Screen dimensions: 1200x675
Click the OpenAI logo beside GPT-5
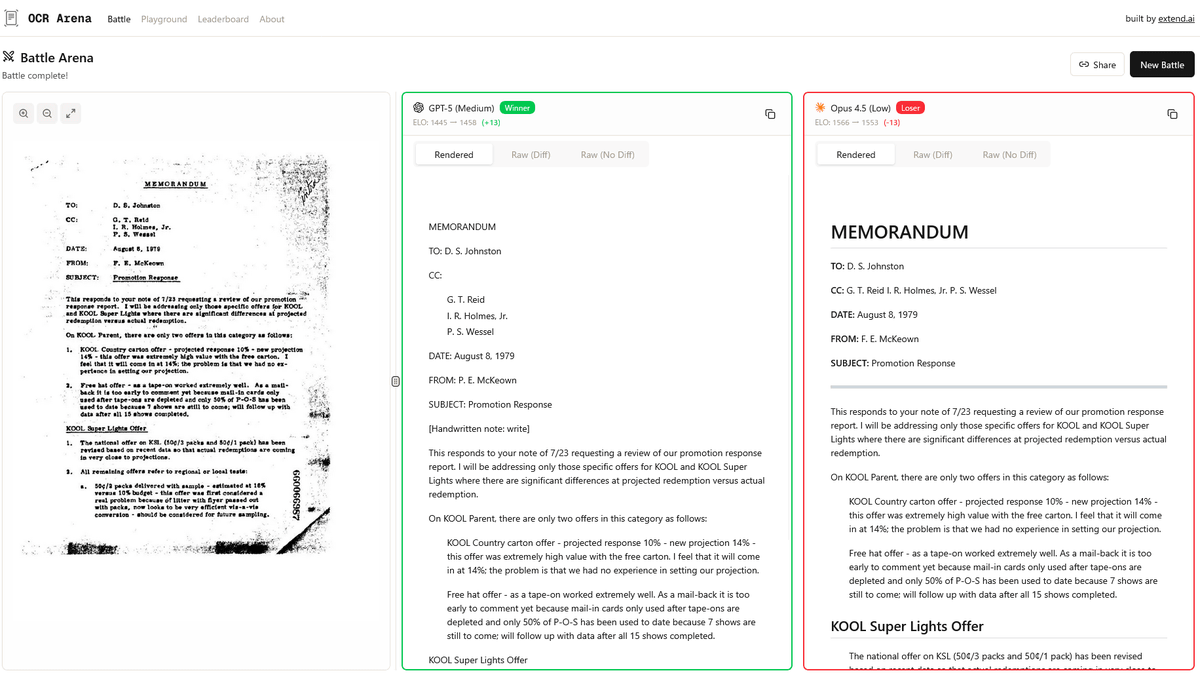tap(419, 107)
